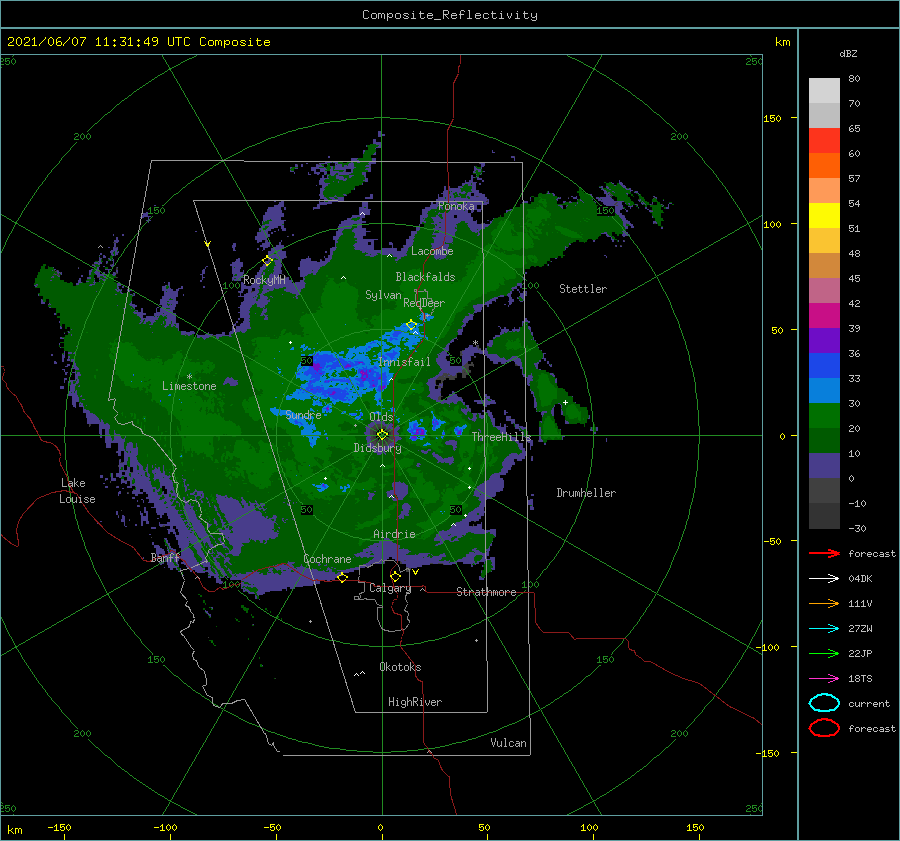Click the cyan 27ZW arrow icon
Screen dimensions: 900x841
[x=824, y=629]
